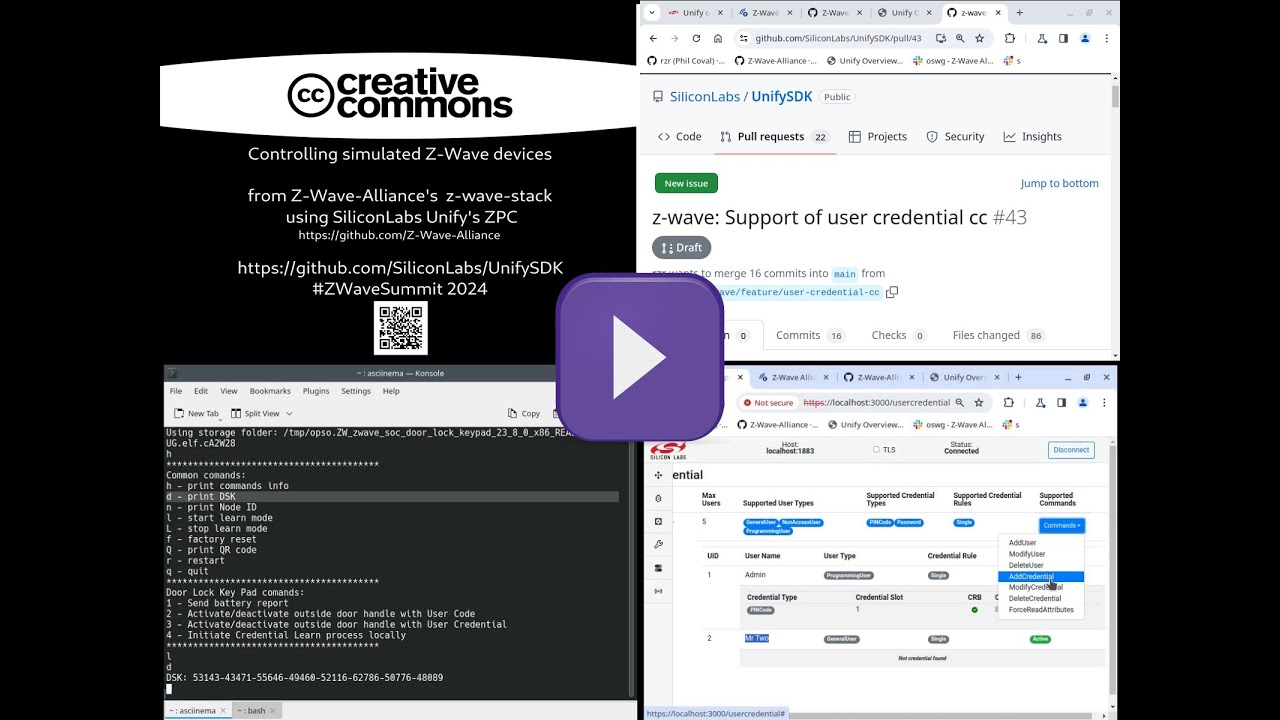Click Copy in Konsole toolbar
The width and height of the screenshot is (1280, 720).
pos(523,414)
